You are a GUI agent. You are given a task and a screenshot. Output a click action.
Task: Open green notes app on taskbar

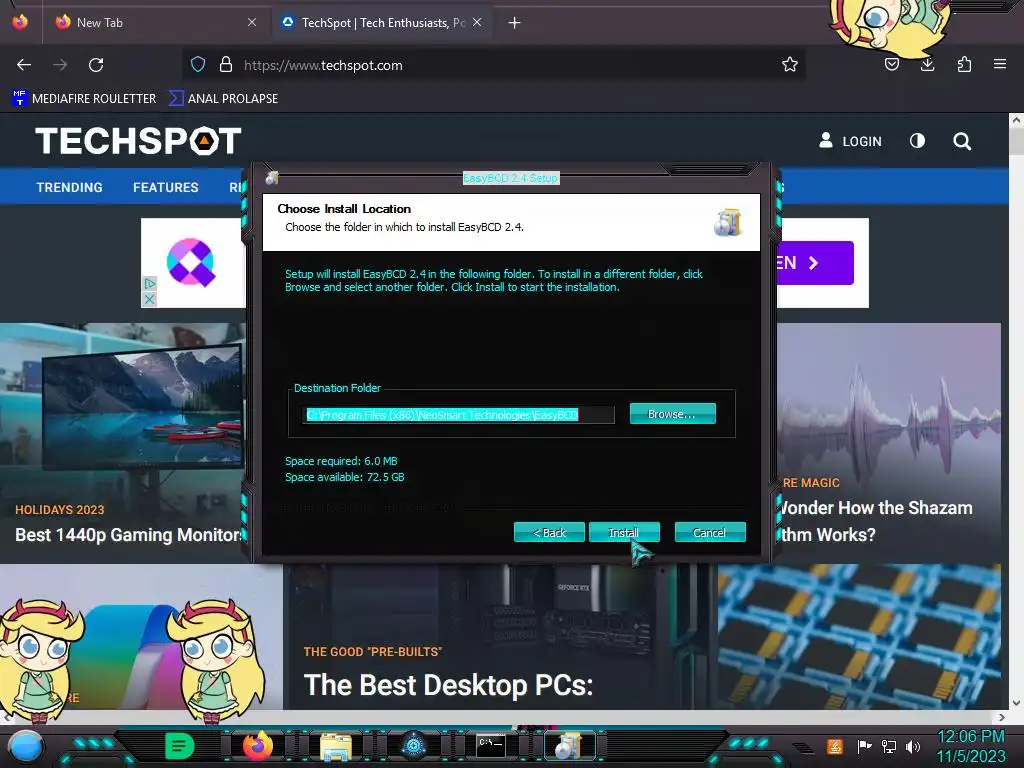click(180, 746)
